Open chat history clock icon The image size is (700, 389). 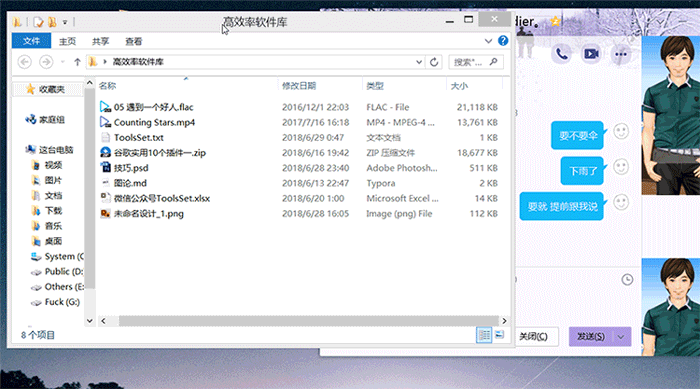[x=627, y=280]
